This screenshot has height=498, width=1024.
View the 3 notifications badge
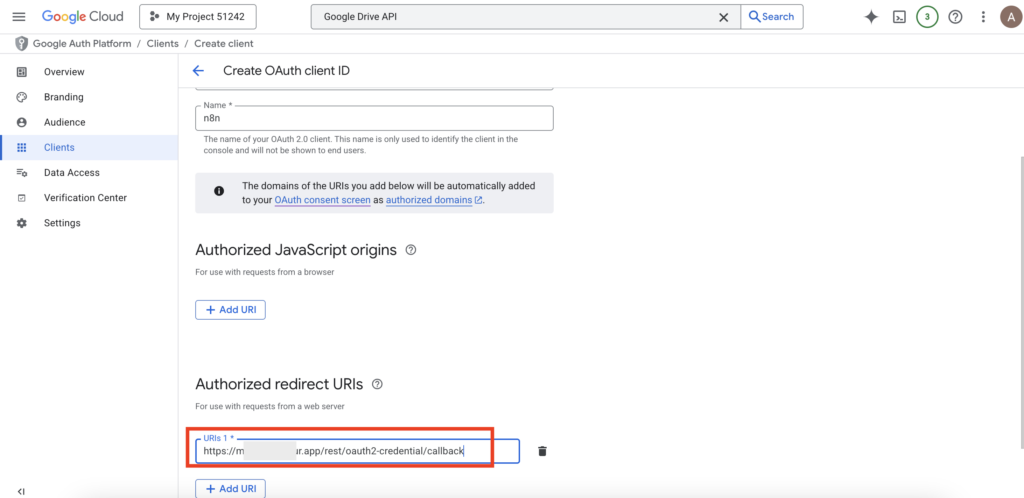point(927,17)
